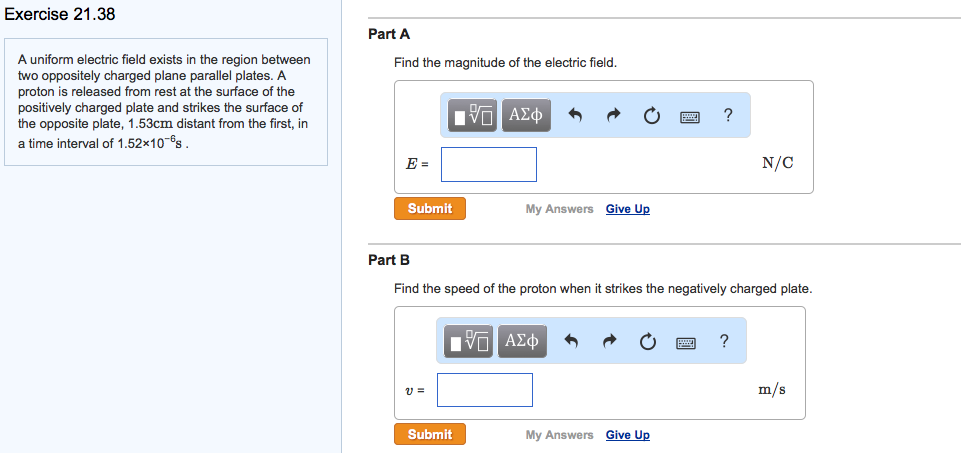Click the v = answer input box
Image resolution: width=961 pixels, height=453 pixels.
[485, 390]
